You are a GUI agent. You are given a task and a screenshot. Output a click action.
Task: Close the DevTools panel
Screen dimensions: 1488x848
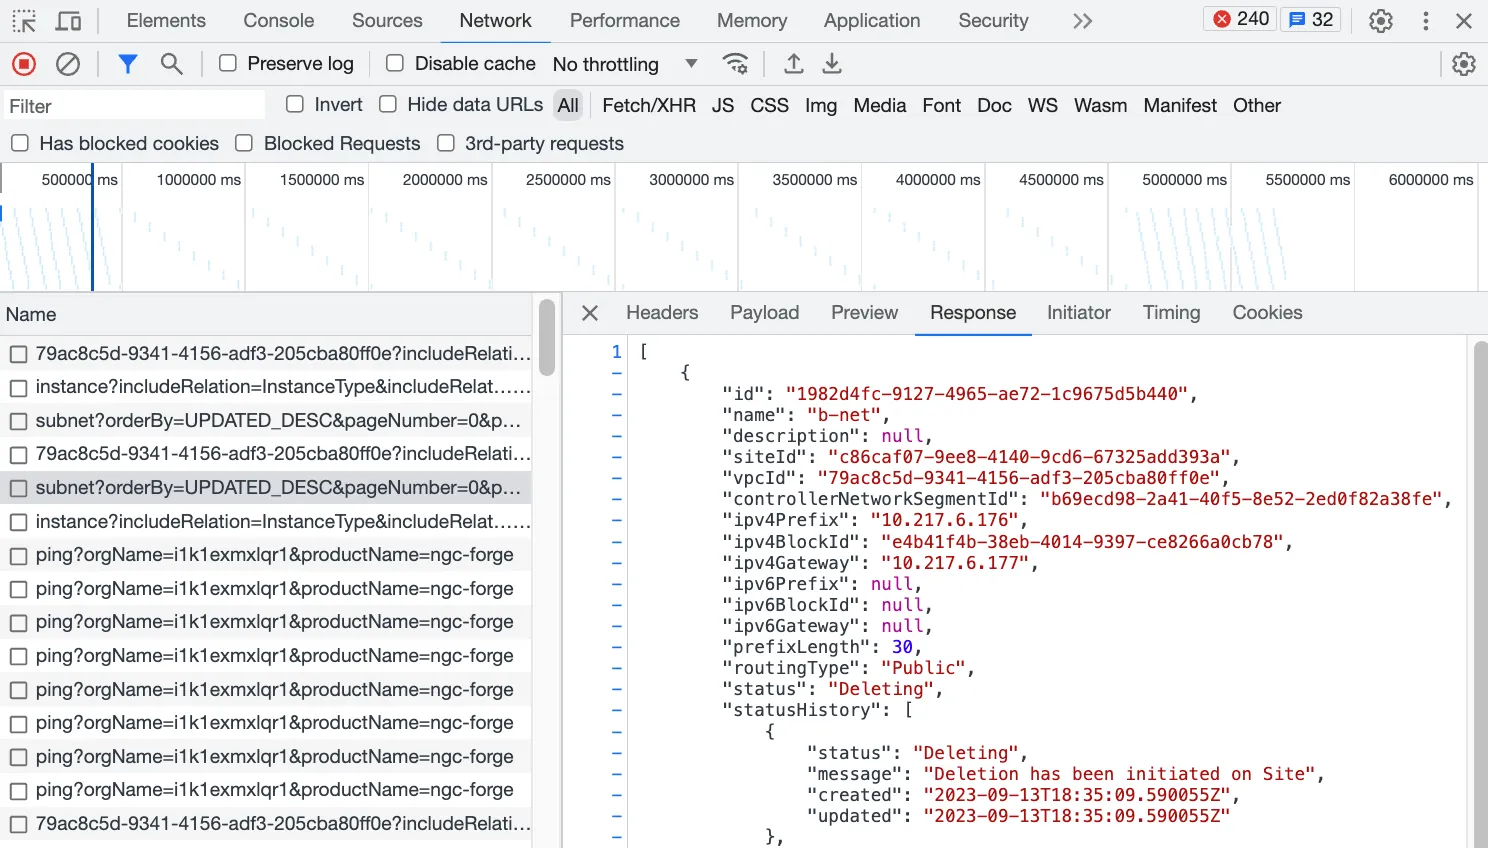click(x=1464, y=21)
